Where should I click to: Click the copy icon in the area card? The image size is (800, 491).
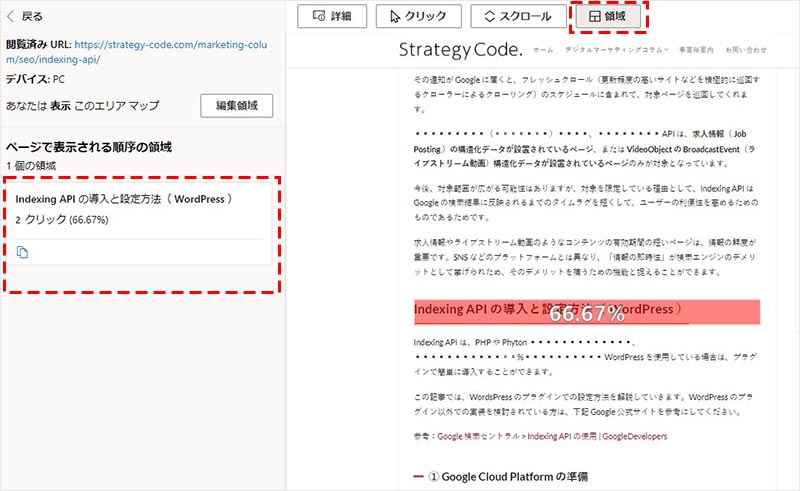click(23, 252)
